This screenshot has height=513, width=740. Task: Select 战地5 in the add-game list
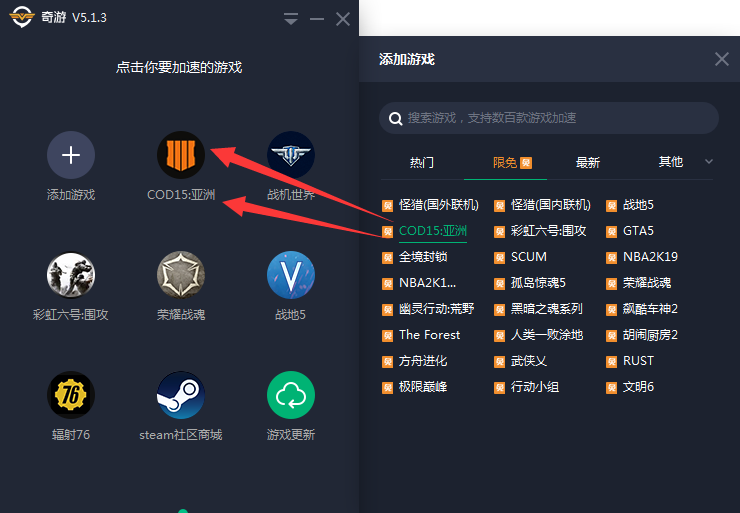[x=638, y=205]
